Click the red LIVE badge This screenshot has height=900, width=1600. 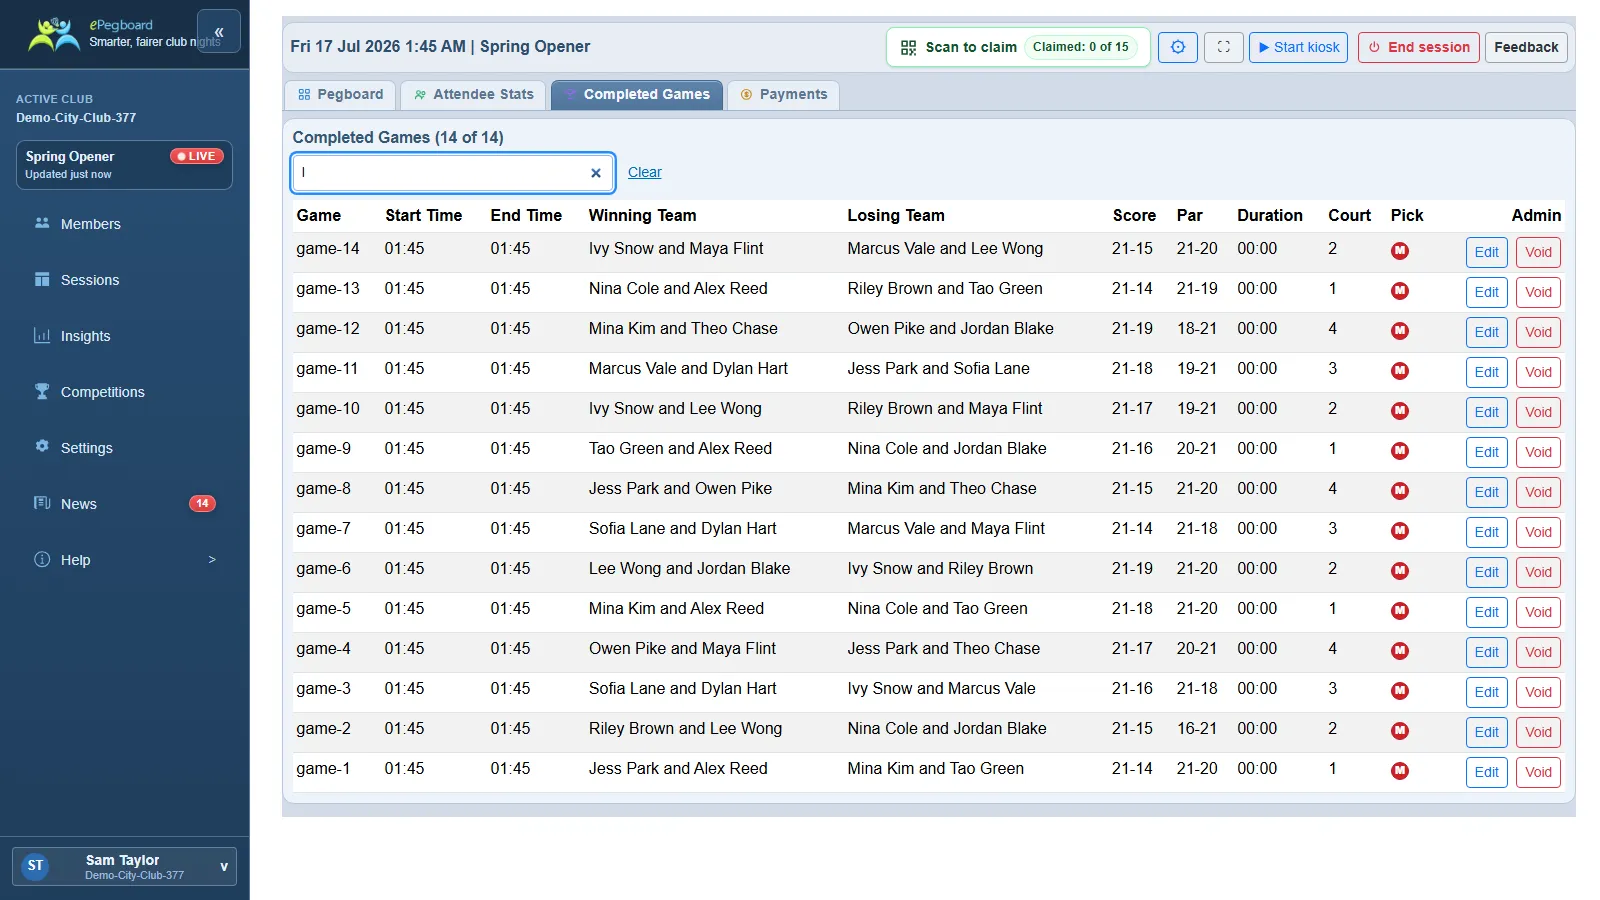[197, 156]
